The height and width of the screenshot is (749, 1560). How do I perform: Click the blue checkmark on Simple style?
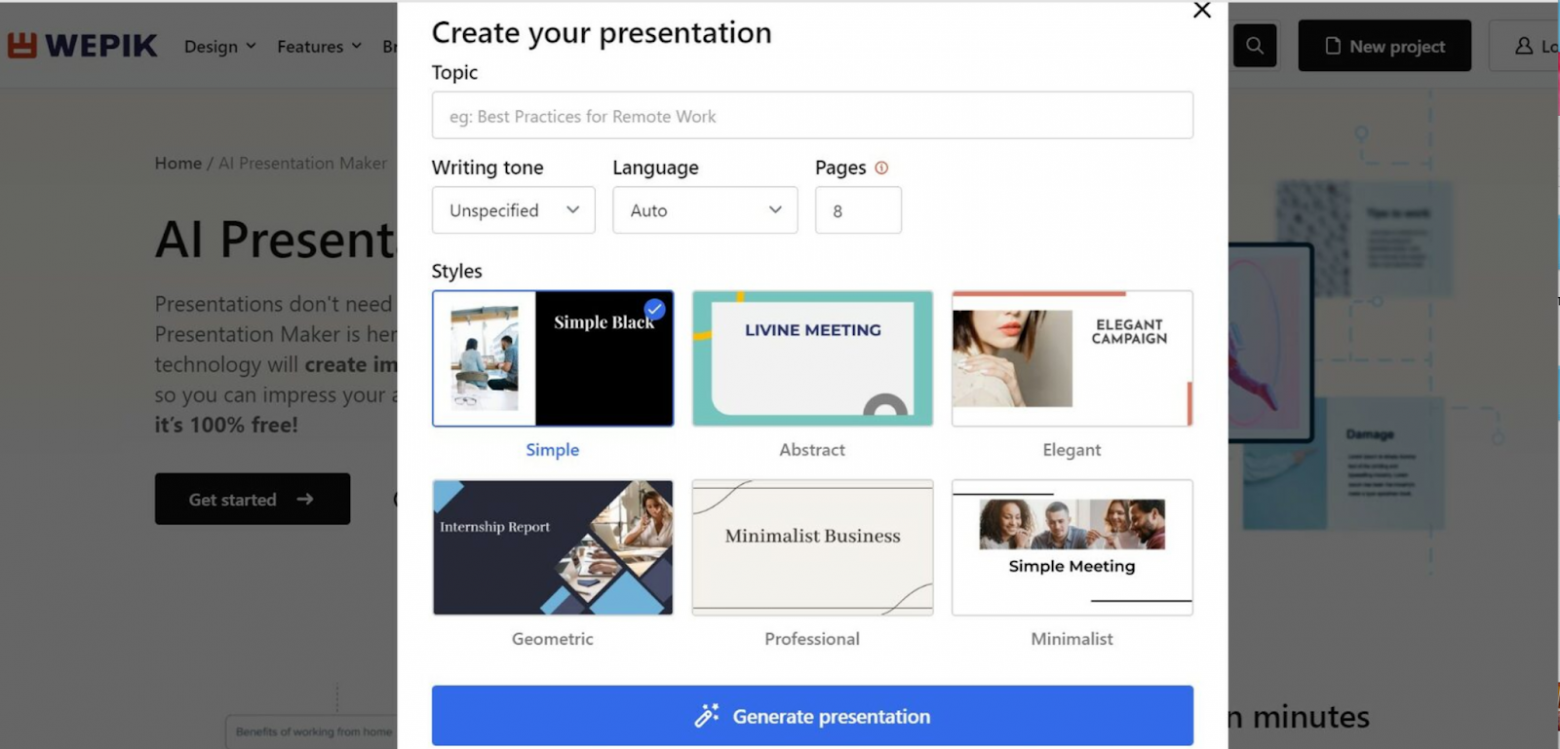tap(655, 309)
